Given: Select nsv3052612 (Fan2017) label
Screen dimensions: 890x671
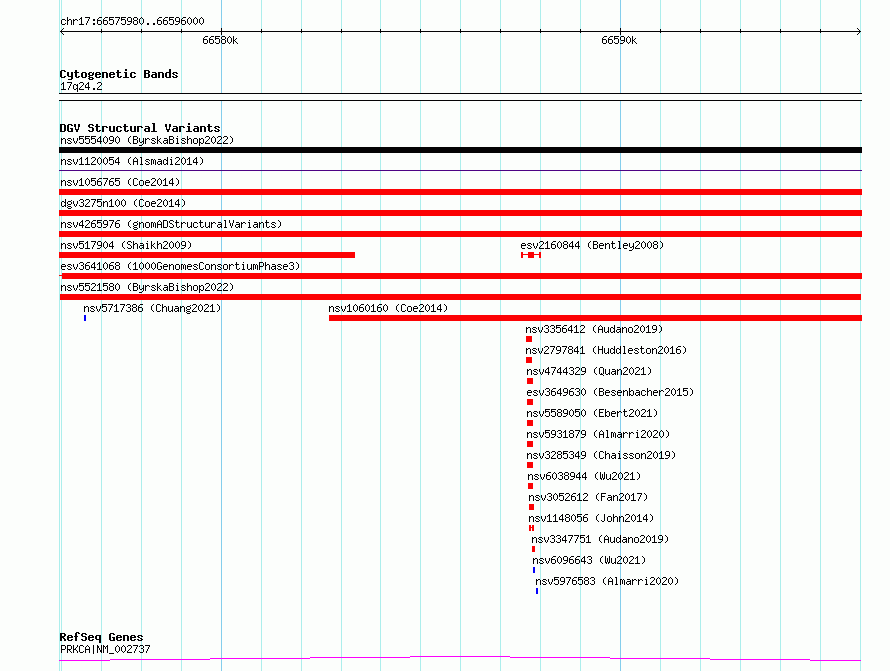Looking at the screenshot, I should tap(588, 497).
